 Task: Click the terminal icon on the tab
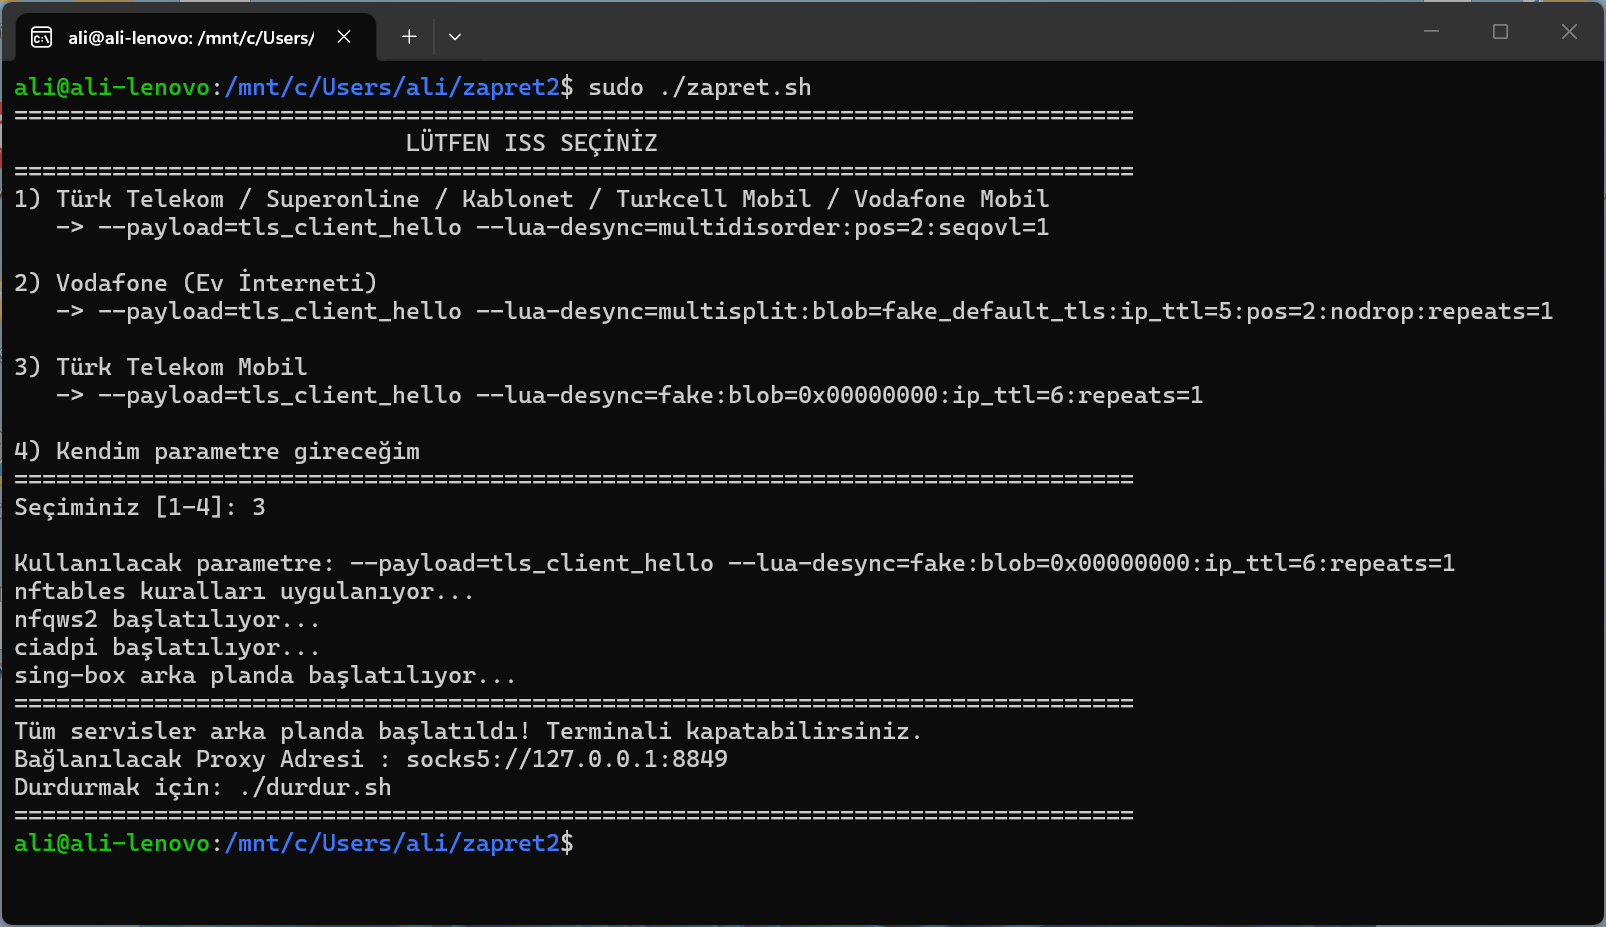42,38
